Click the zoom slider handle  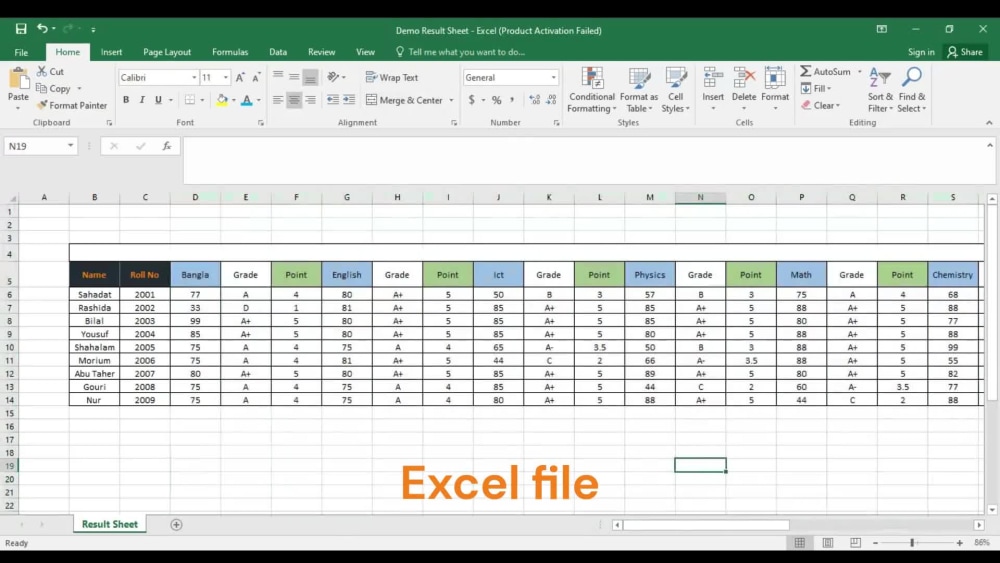912,543
